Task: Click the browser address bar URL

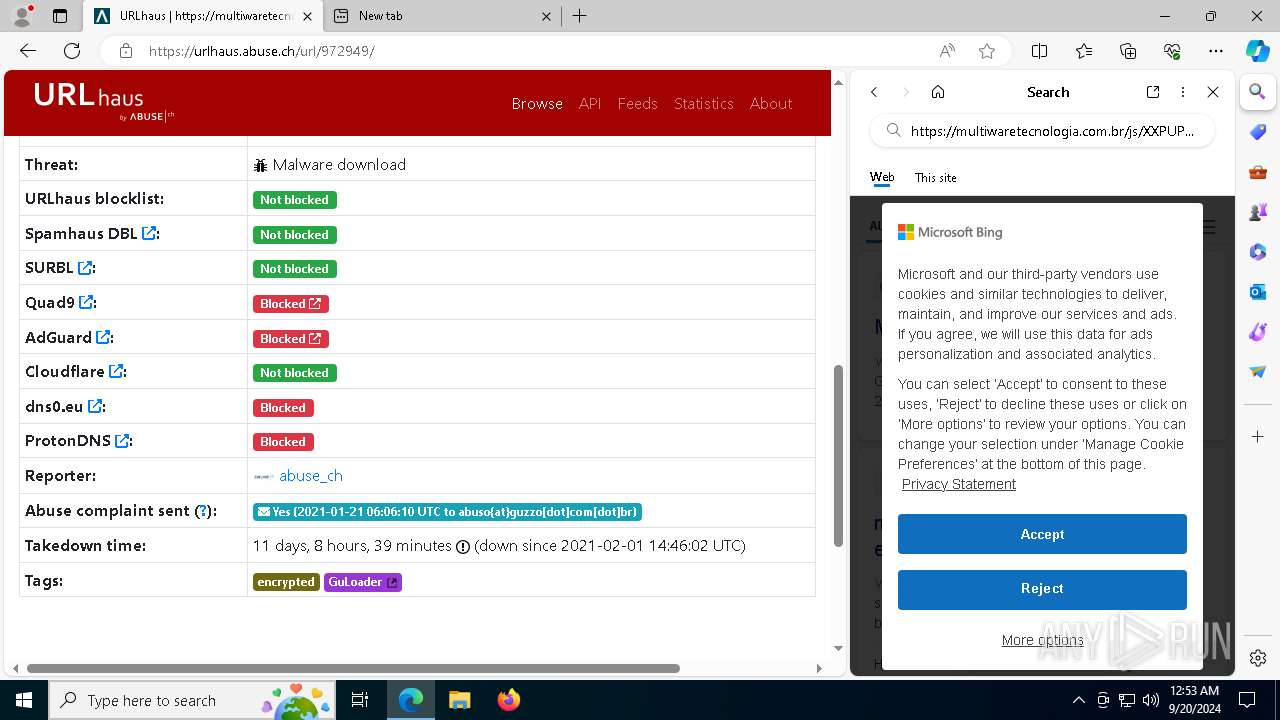Action: (261, 51)
